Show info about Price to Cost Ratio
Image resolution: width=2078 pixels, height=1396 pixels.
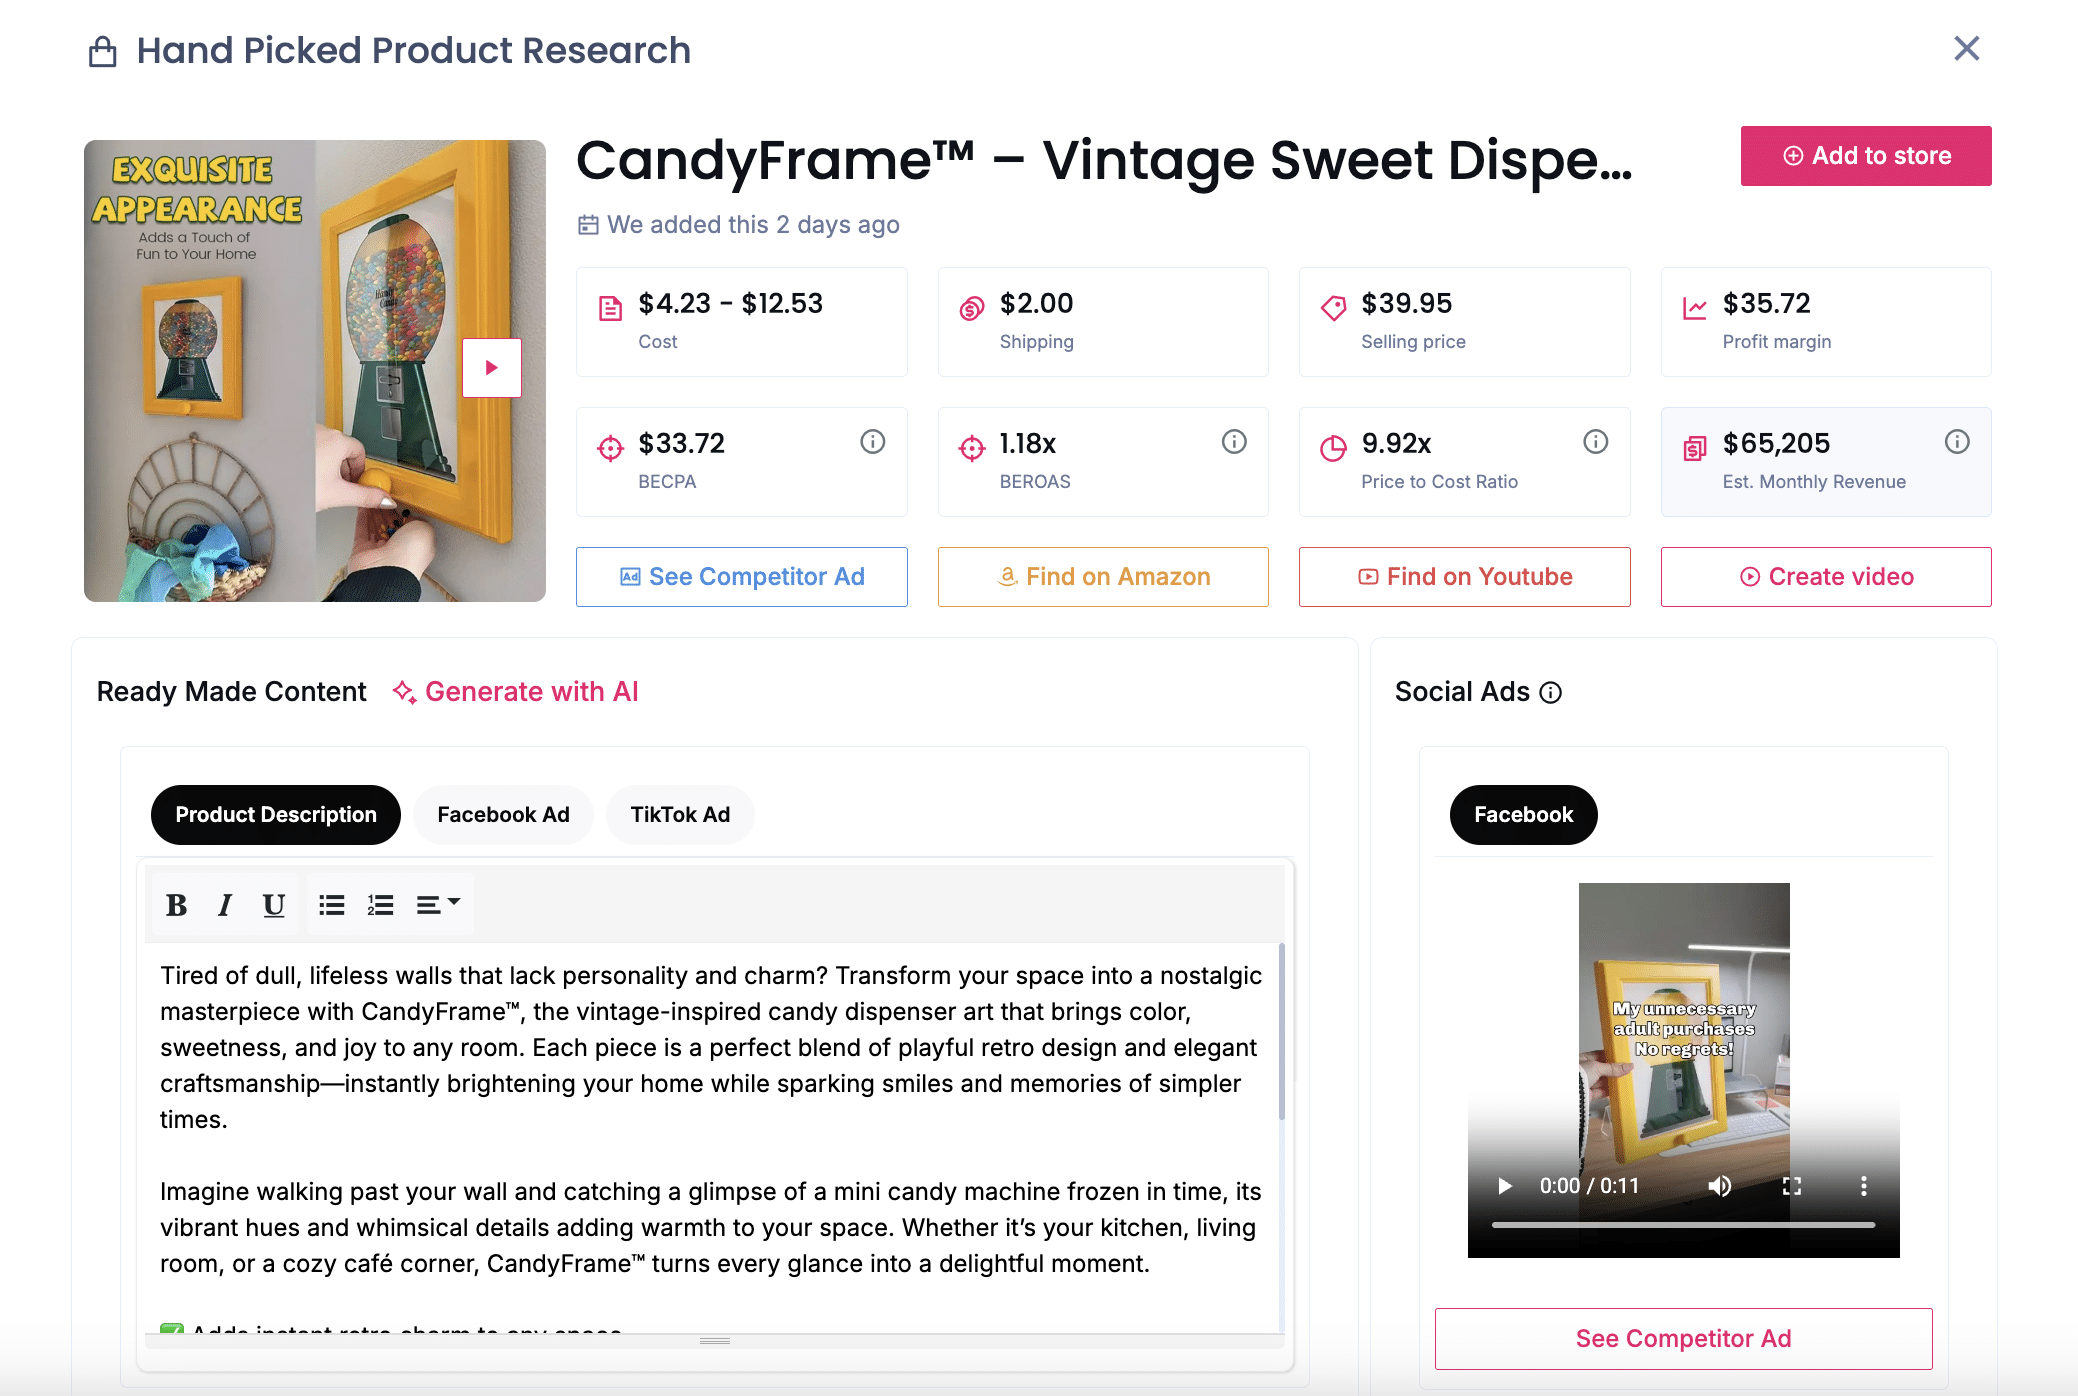point(1596,442)
